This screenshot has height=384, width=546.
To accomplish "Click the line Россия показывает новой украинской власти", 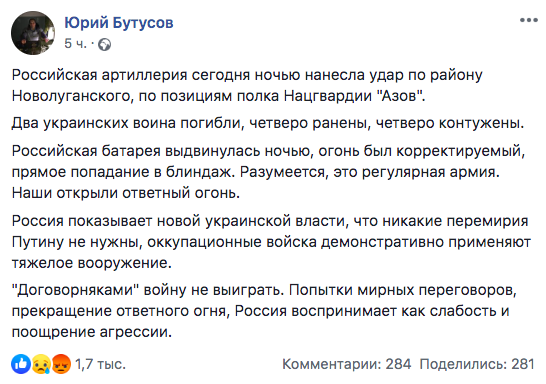I will 270,221.
